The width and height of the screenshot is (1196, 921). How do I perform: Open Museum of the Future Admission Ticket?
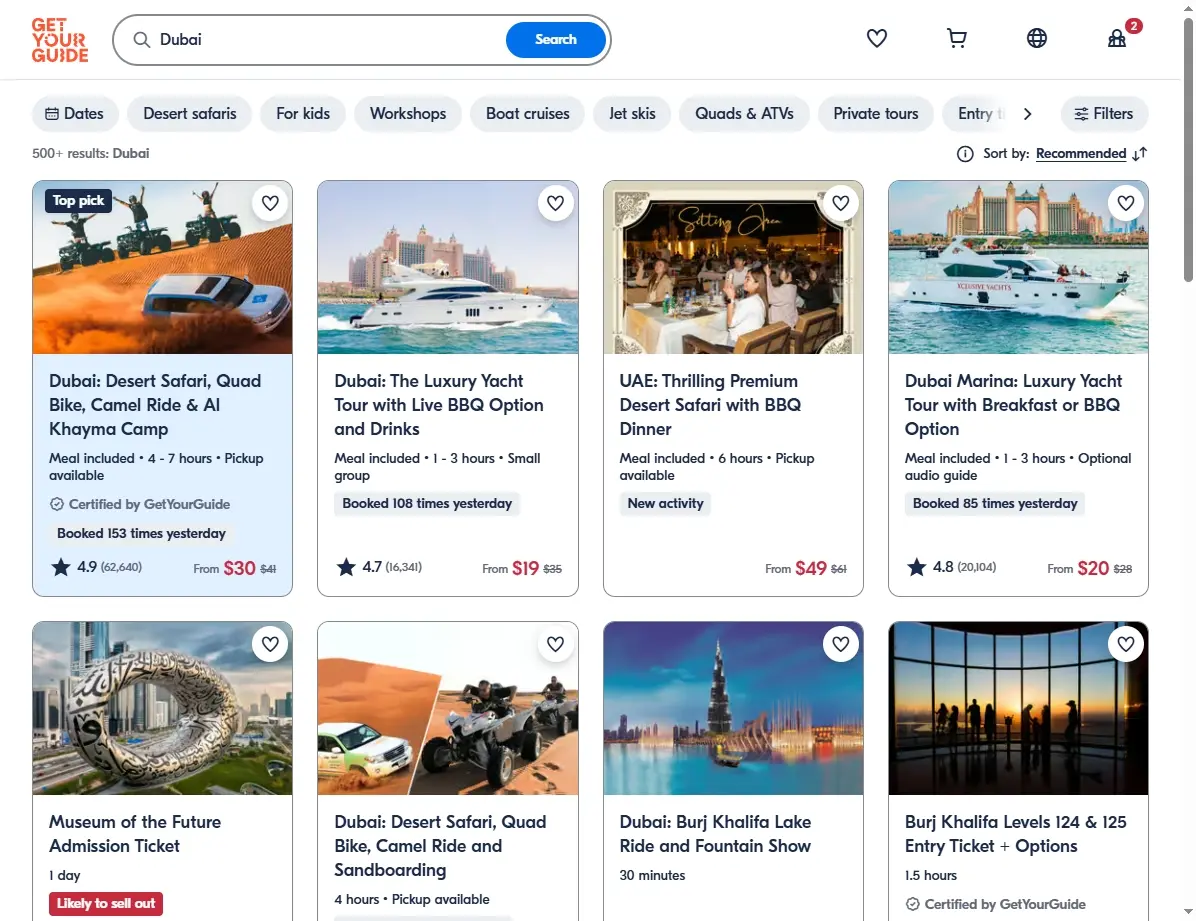pyautogui.click(x=135, y=834)
